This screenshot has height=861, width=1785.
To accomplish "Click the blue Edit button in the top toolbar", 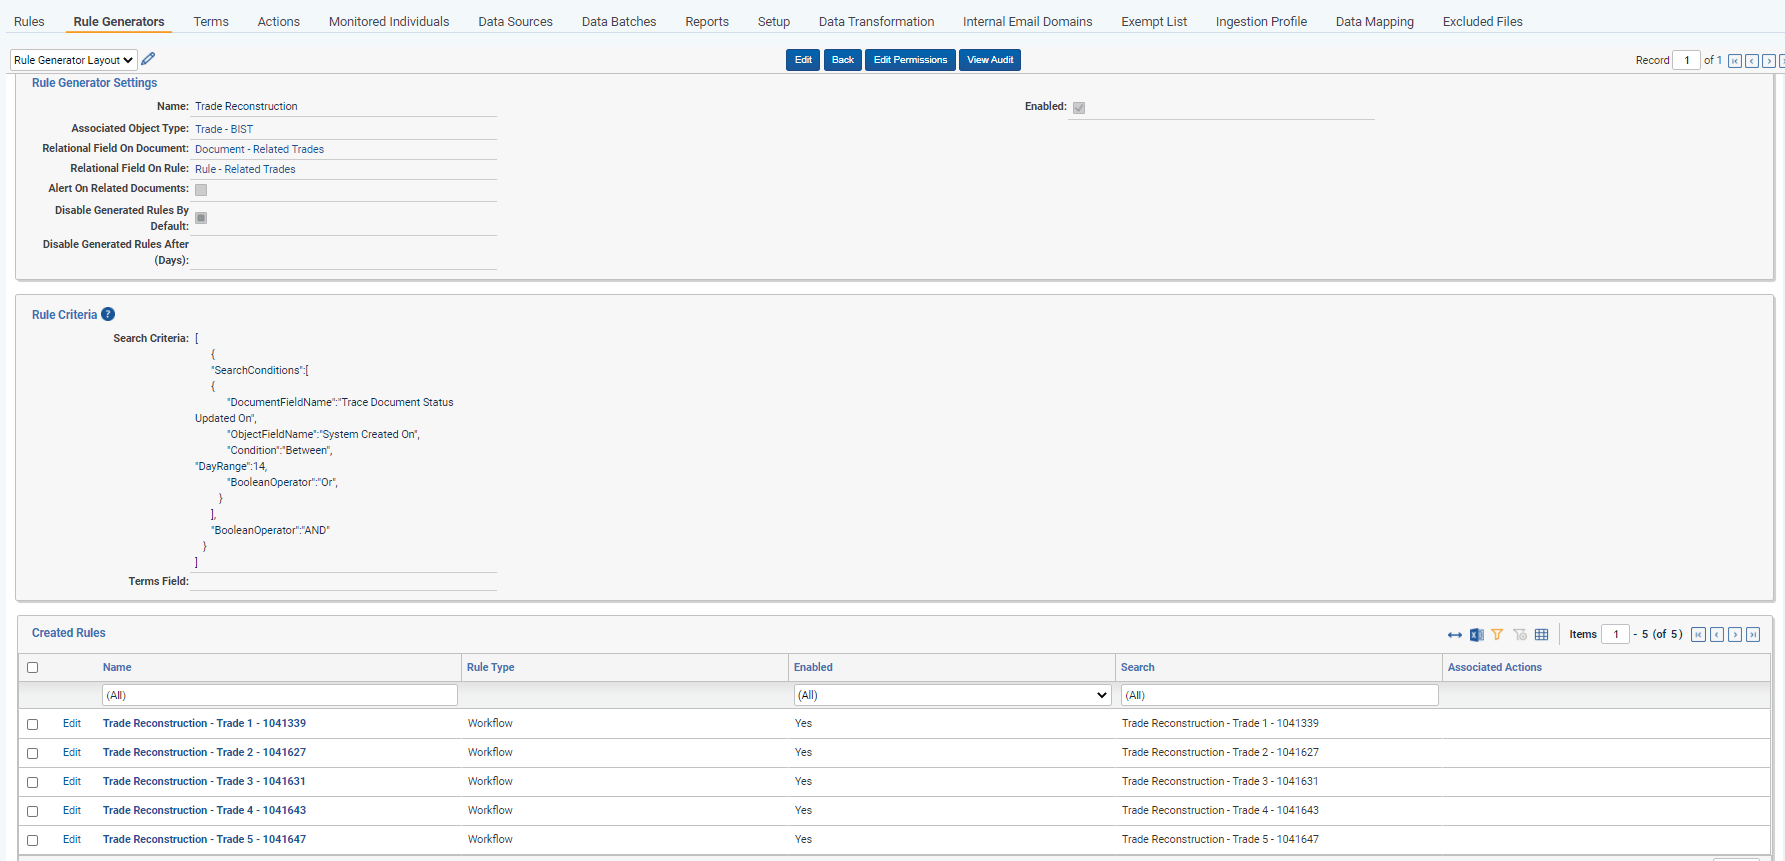I will (x=803, y=60).
